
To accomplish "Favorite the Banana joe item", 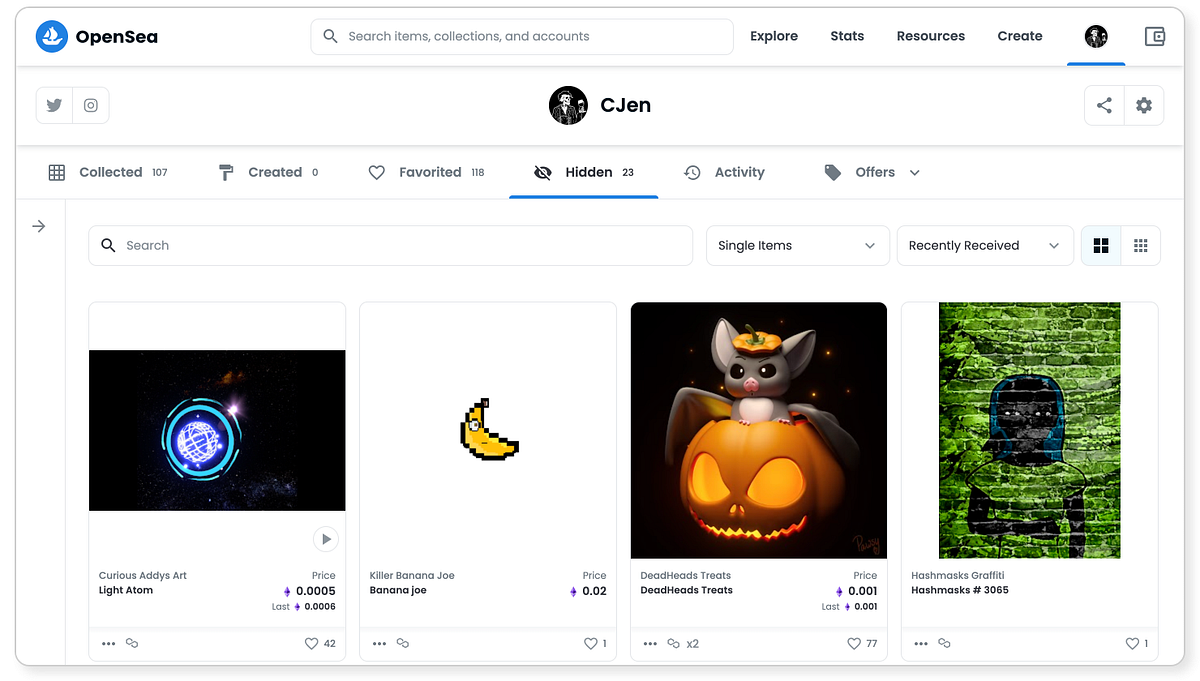I will coord(591,644).
